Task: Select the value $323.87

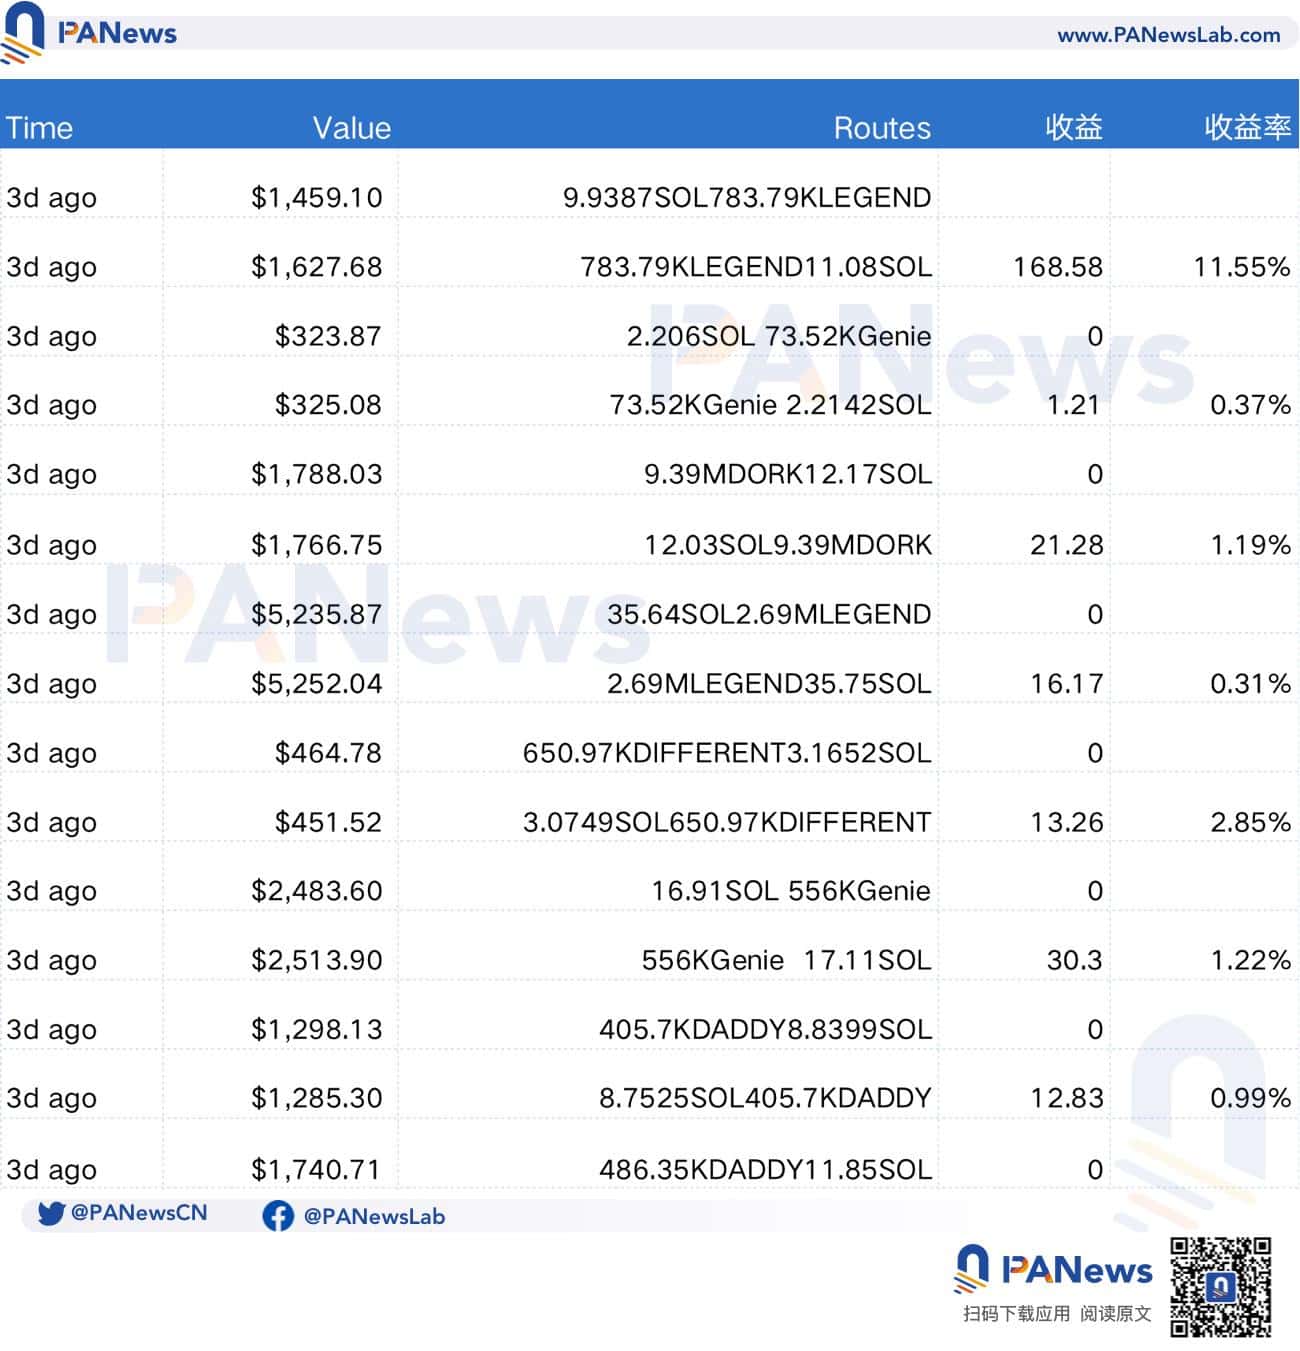Action: (328, 336)
